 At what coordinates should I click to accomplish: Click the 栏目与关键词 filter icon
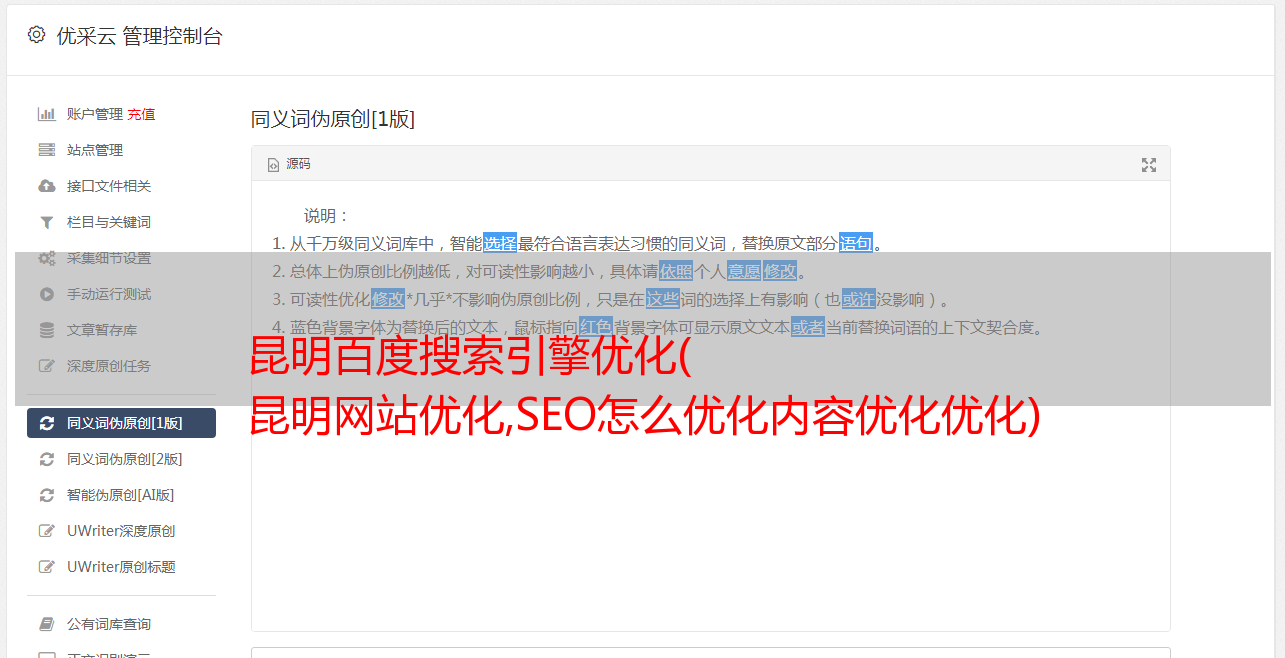pos(46,222)
